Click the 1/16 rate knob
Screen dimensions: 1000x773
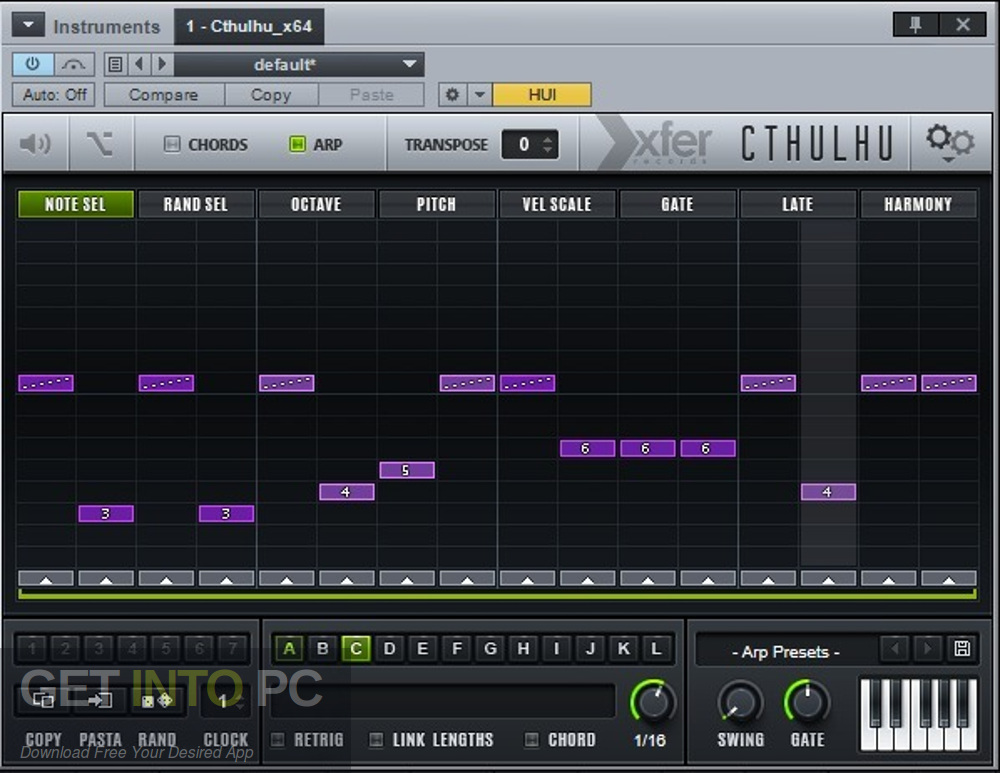coord(652,702)
